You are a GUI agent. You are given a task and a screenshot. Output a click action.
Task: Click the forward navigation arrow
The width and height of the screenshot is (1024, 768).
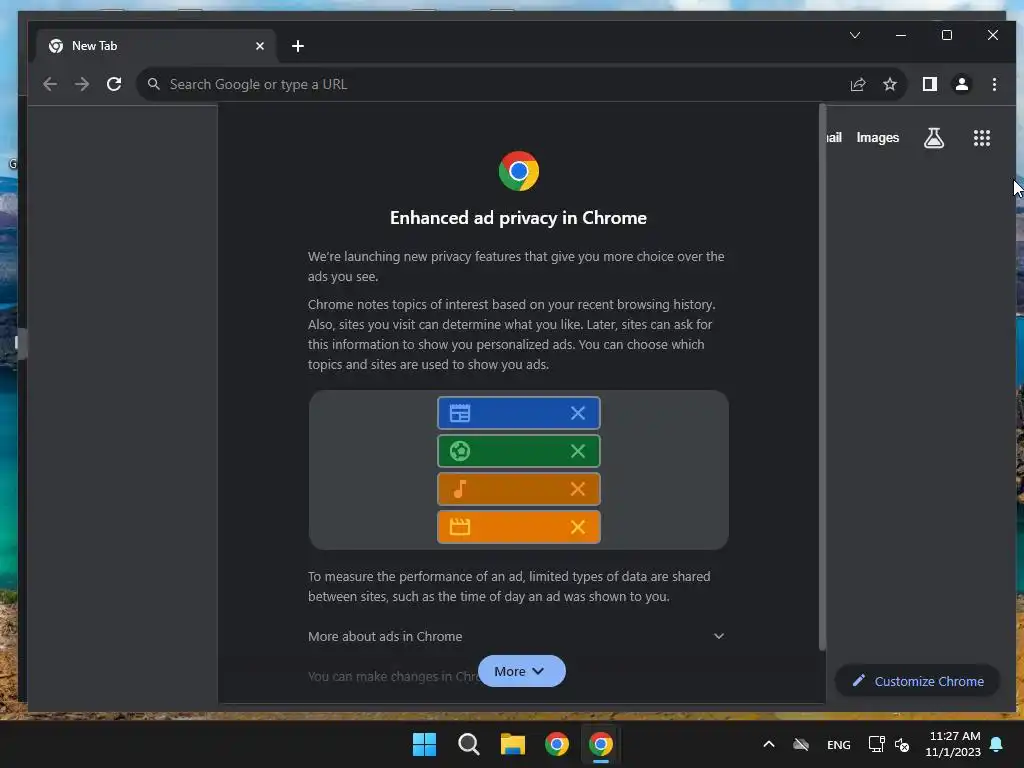[x=82, y=84]
